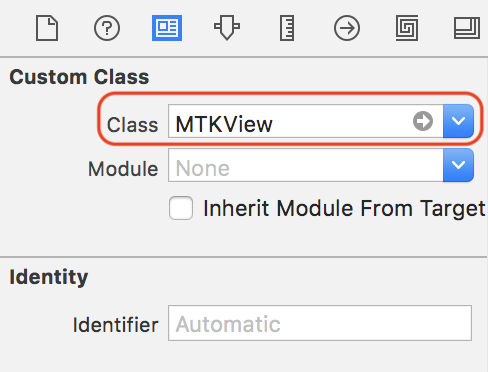Tick the Inherit Module From Target checkbox
The width and height of the screenshot is (488, 372).
click(x=181, y=208)
